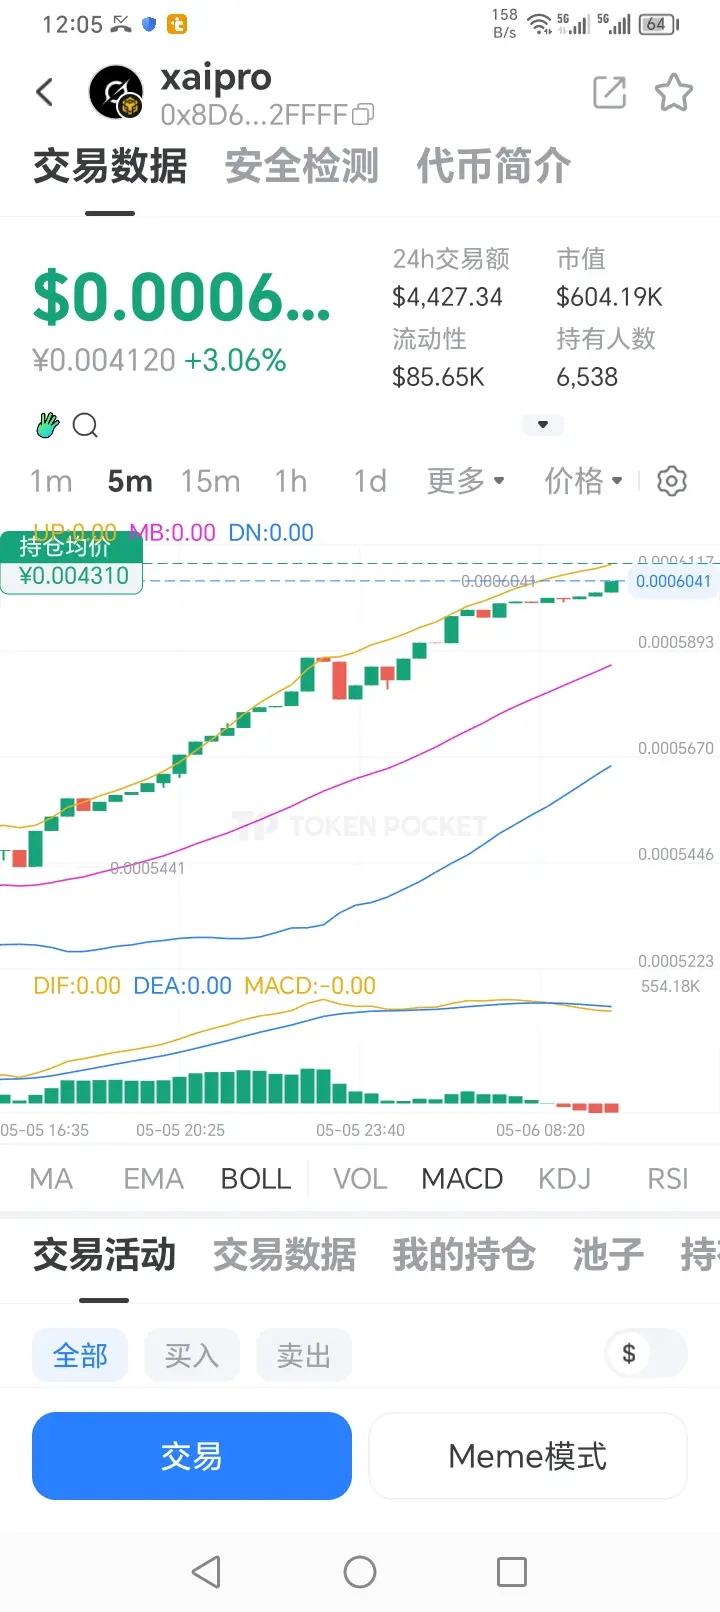Favorite the token with the star icon
Image resolution: width=720 pixels, height=1612 pixels.
tap(673, 93)
